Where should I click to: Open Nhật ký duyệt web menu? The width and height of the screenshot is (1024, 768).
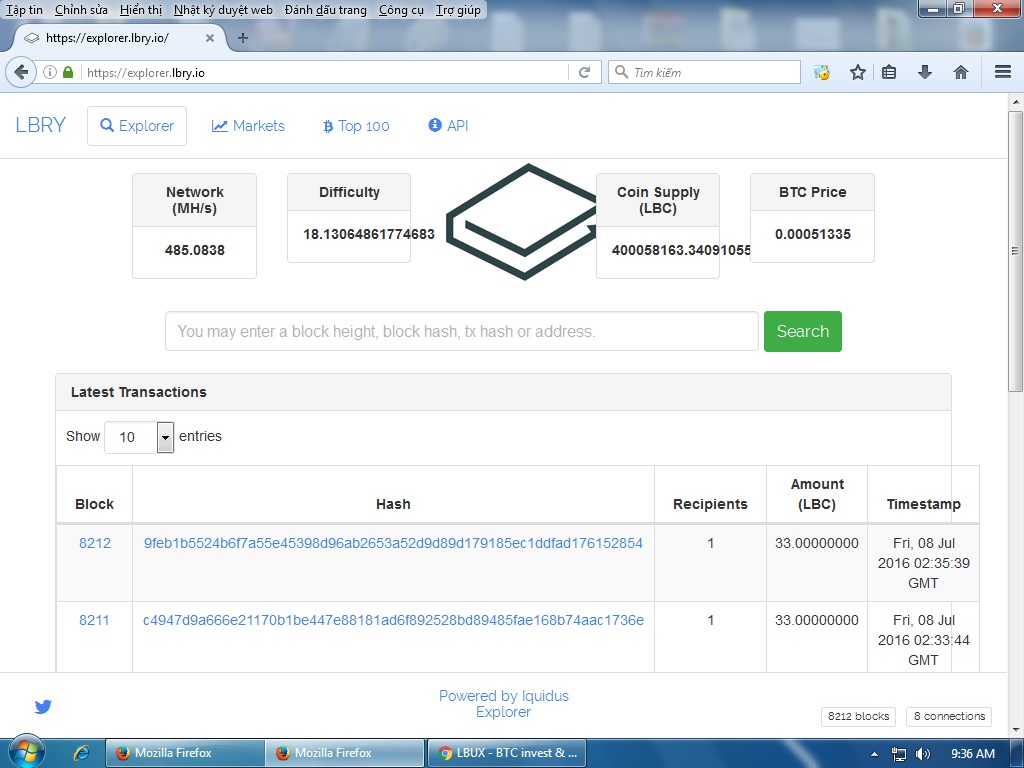point(223,10)
